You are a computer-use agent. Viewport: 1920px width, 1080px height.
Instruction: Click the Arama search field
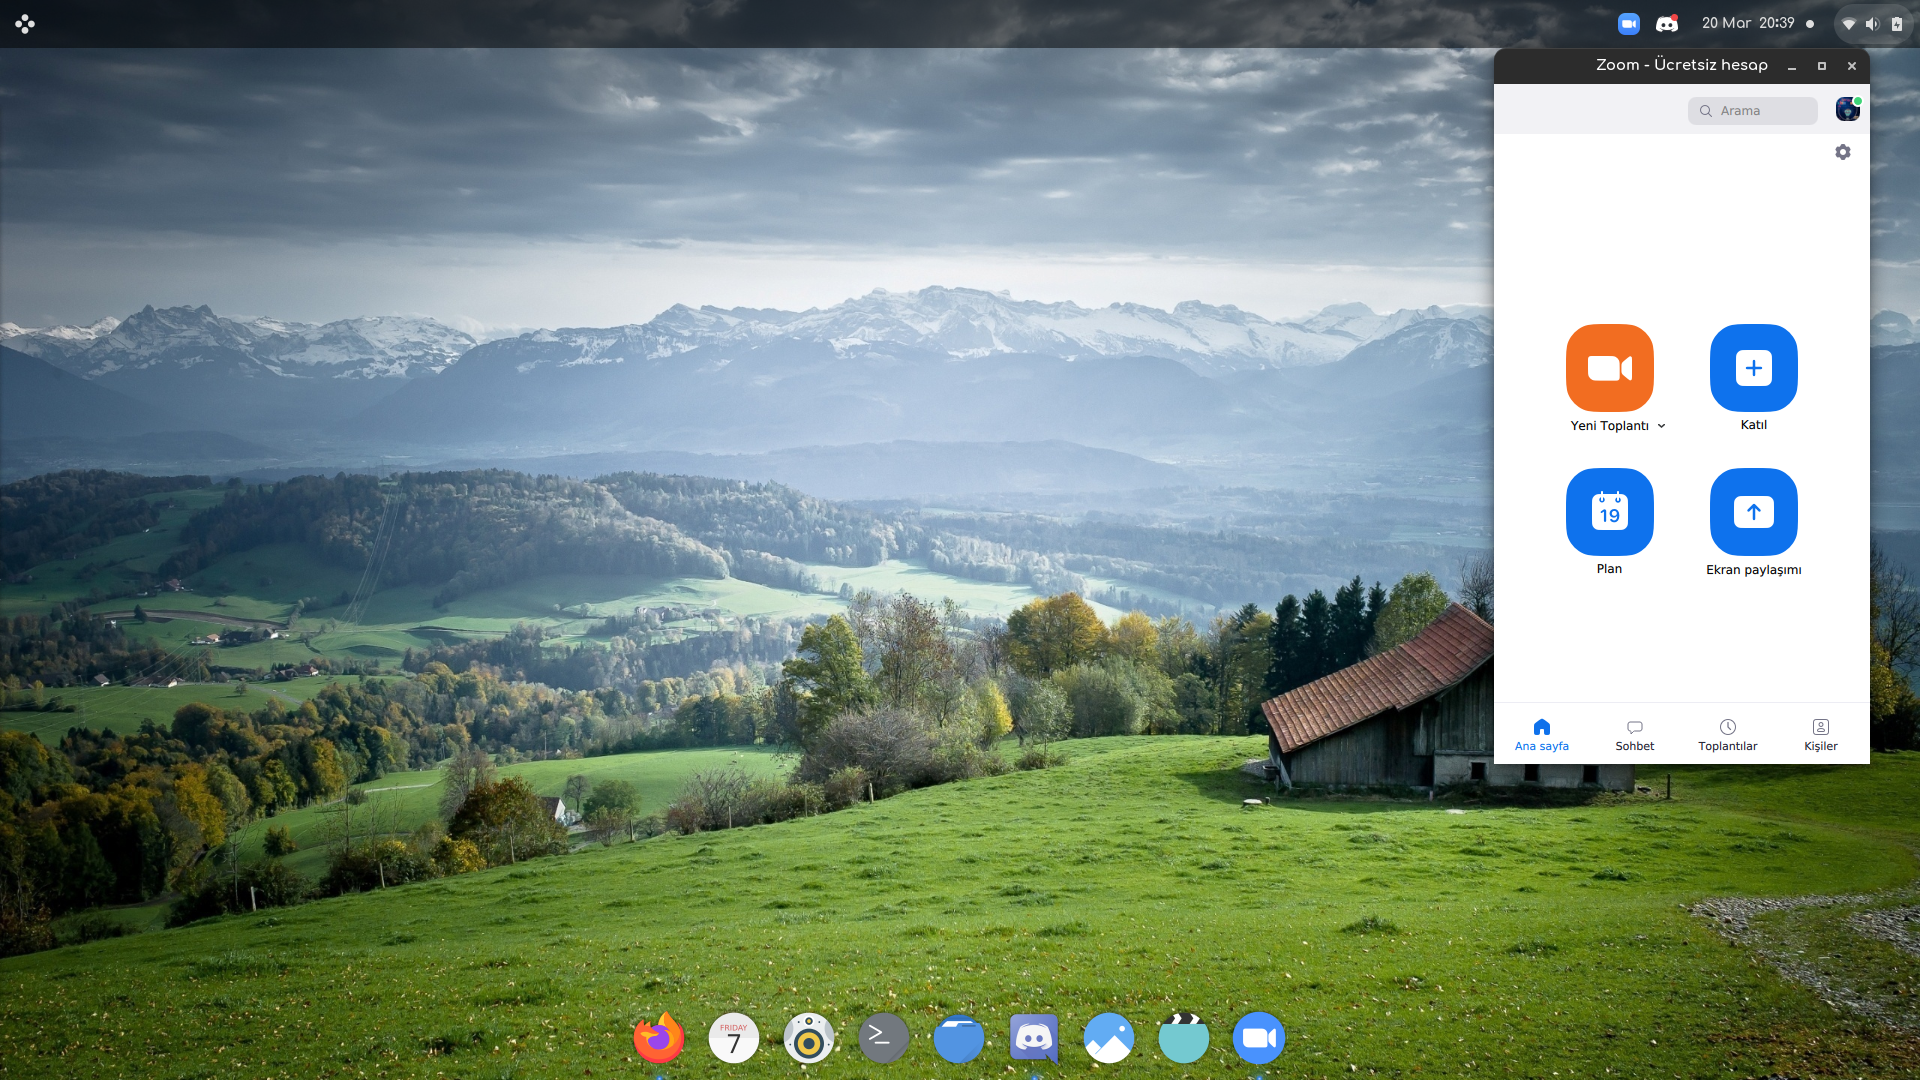point(1753,111)
